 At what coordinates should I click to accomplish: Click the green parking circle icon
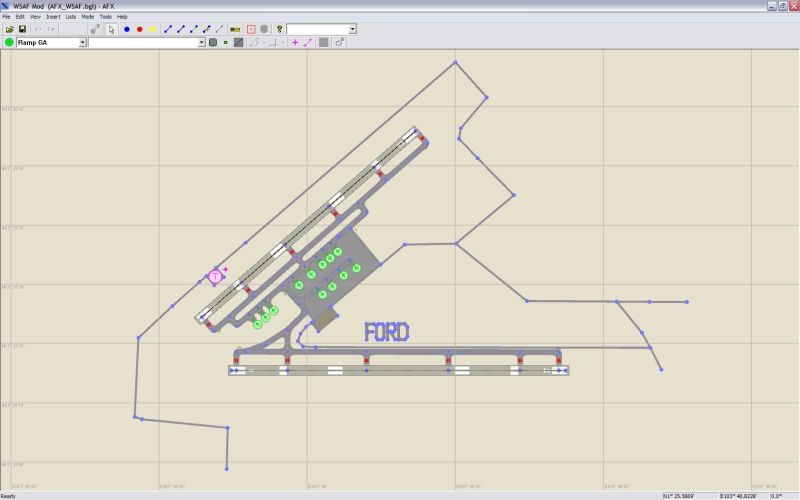[9, 42]
